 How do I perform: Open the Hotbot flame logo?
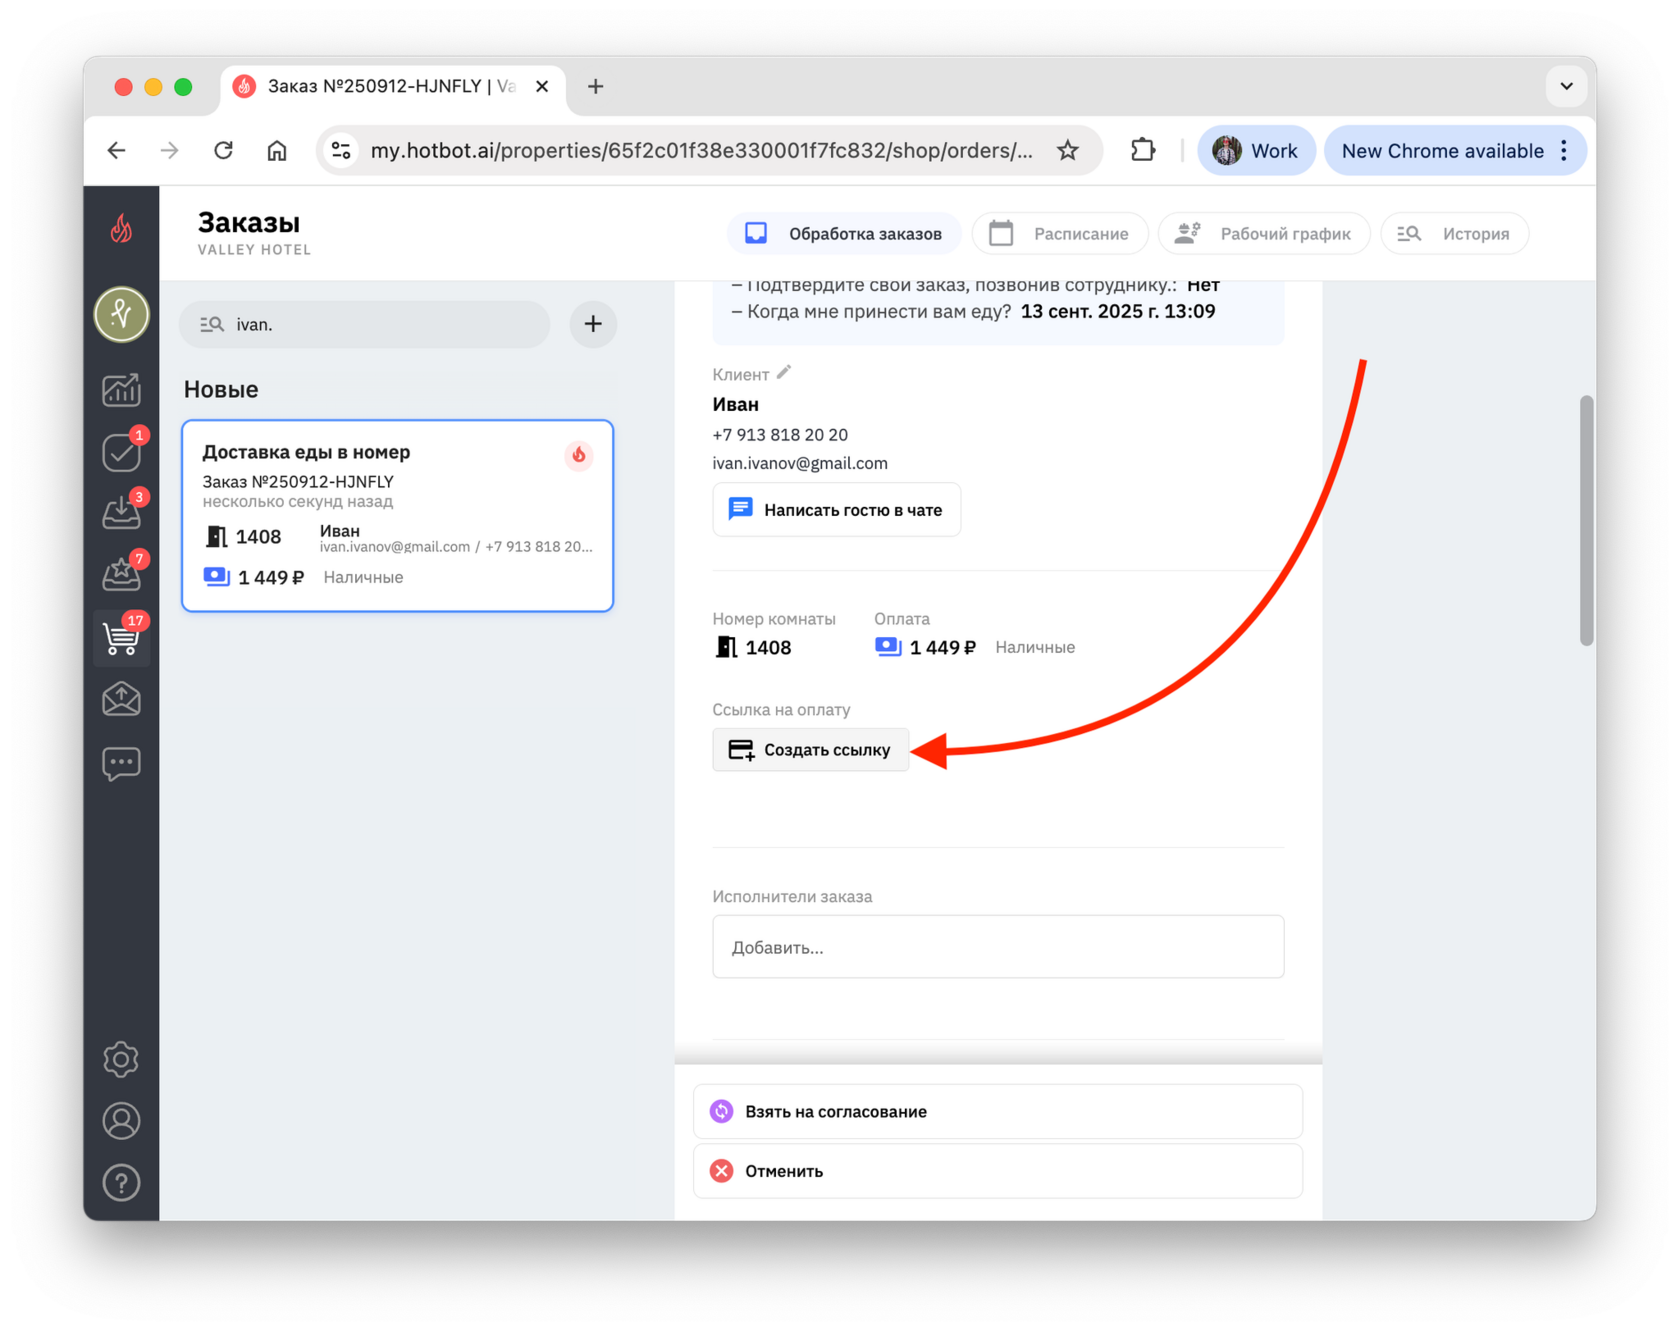121,229
